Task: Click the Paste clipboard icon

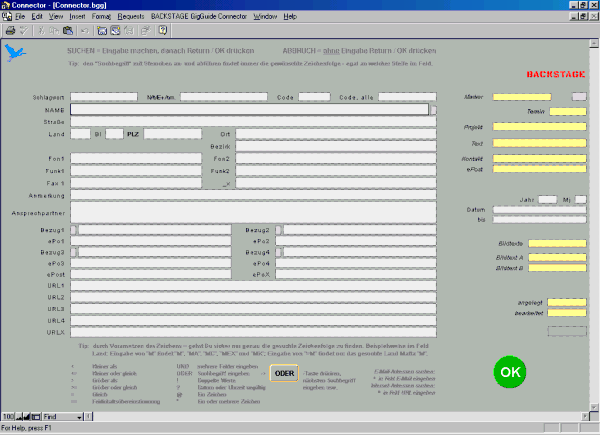Action: point(69,31)
